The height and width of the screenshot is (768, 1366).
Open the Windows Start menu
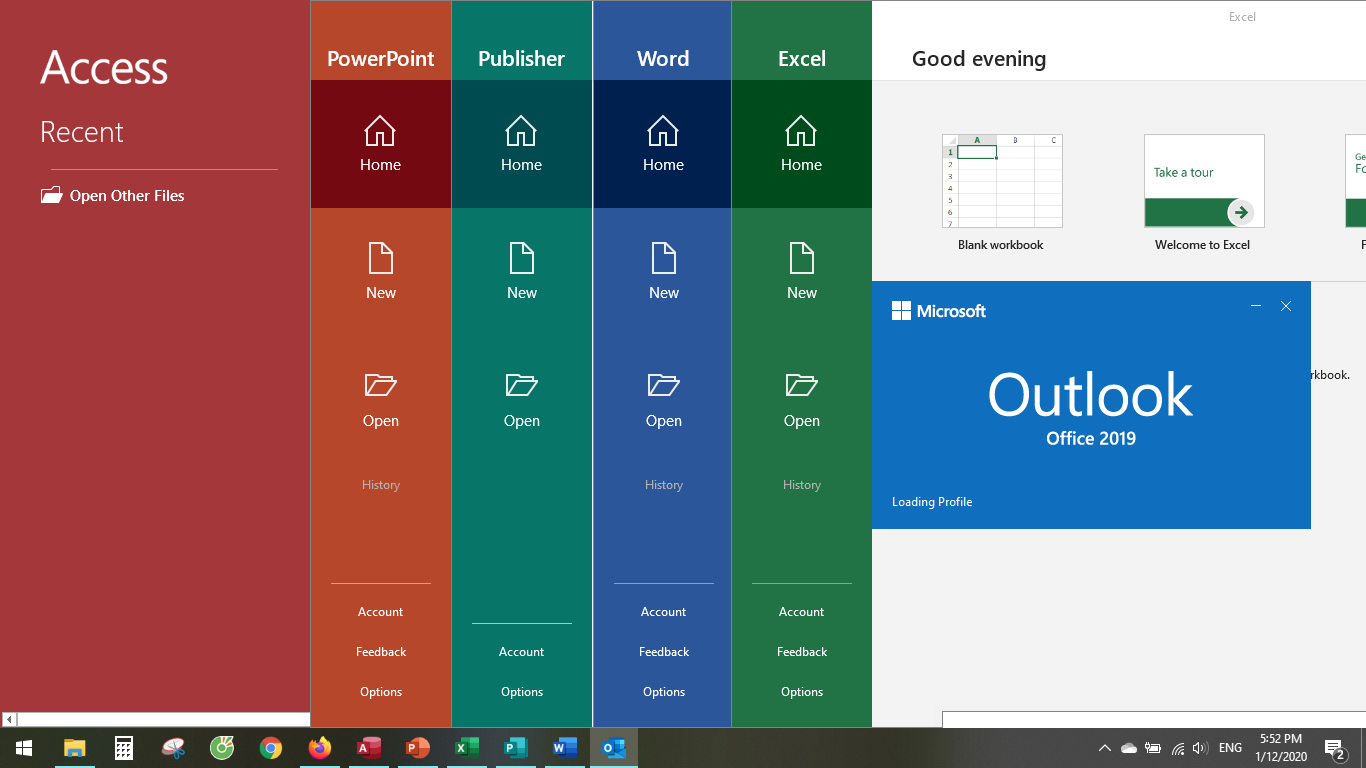[24, 748]
